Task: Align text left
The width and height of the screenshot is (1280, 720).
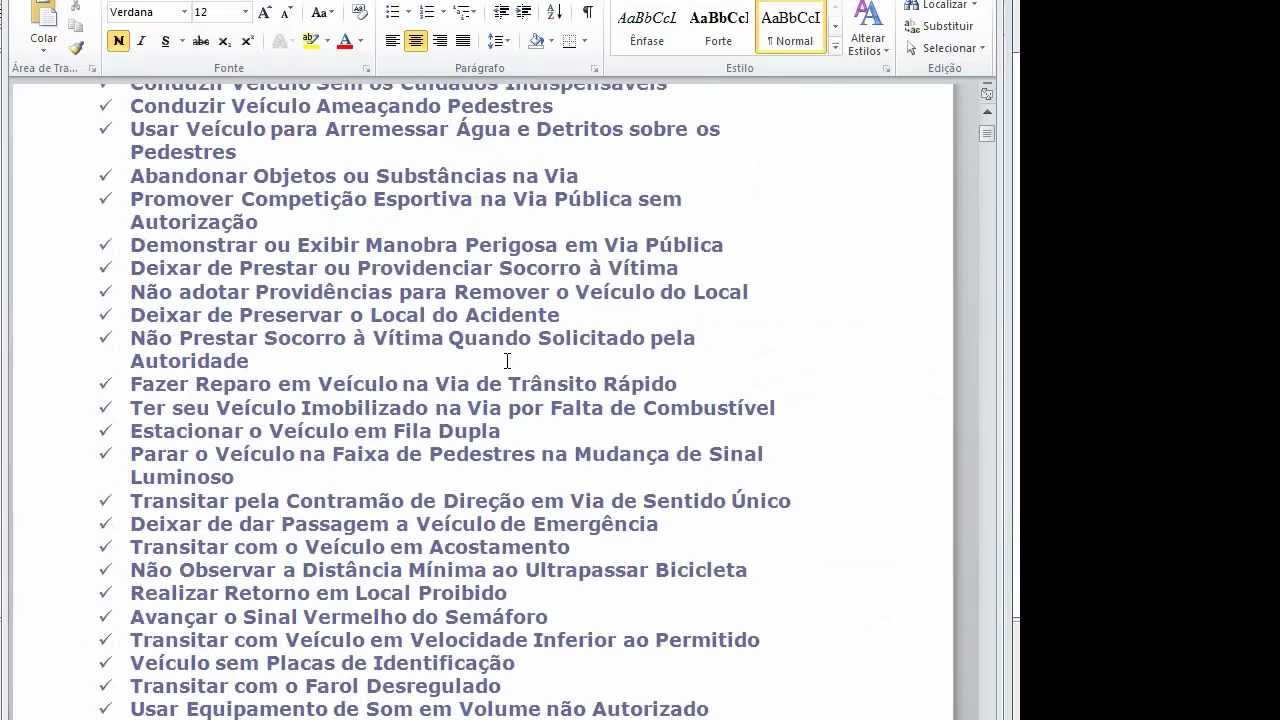Action: click(x=392, y=41)
